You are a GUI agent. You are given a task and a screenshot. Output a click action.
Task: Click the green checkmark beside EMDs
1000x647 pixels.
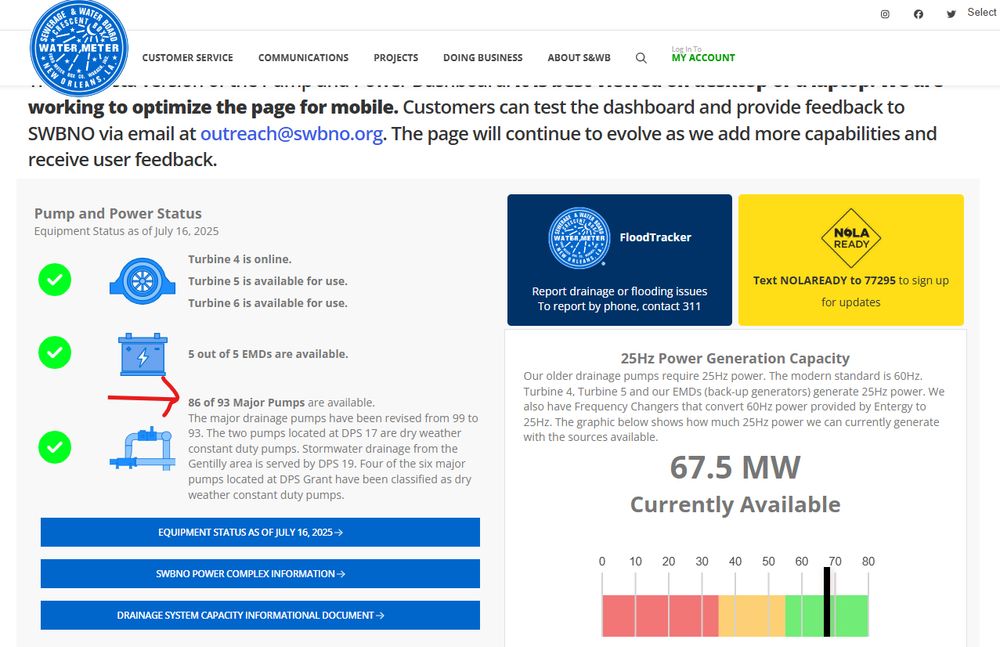55,352
